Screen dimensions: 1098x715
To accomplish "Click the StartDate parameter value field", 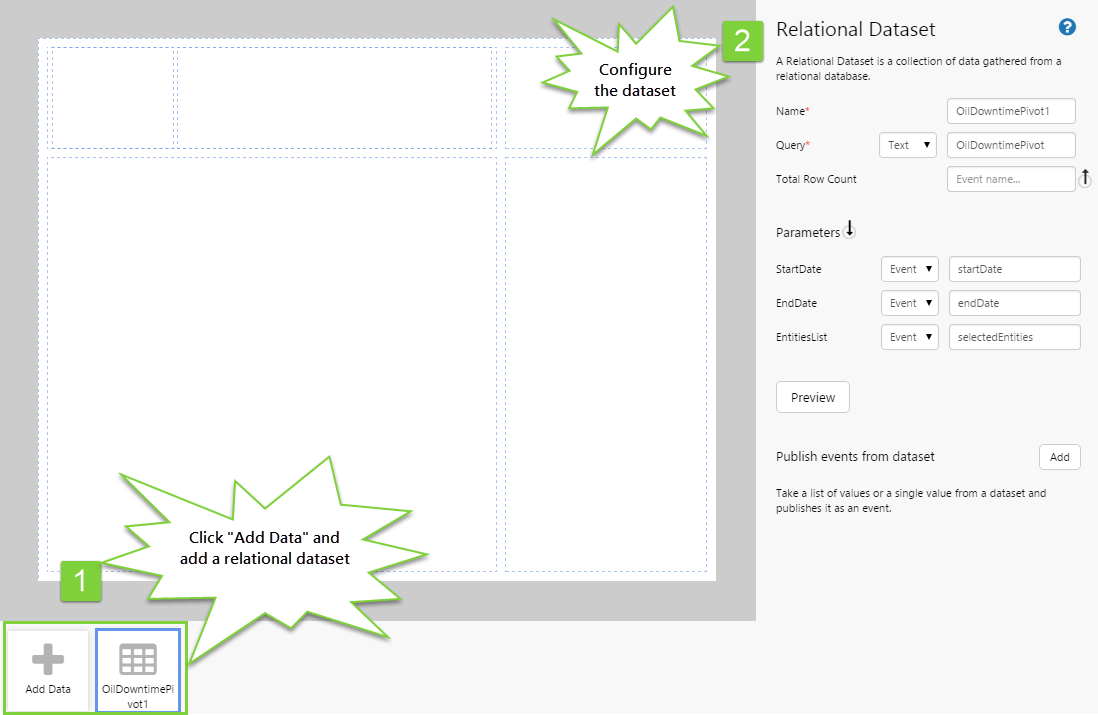I will click(x=1014, y=269).
